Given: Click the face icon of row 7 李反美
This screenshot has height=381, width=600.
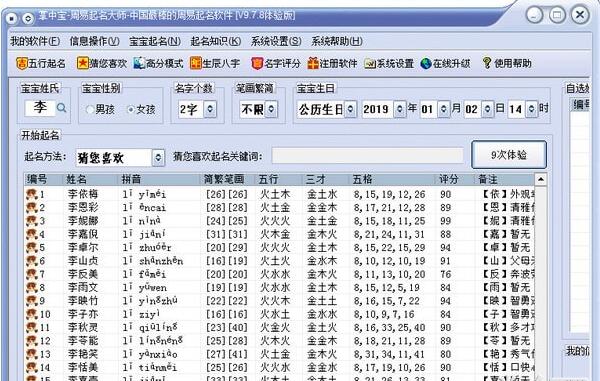Looking at the screenshot, I should (32, 274).
